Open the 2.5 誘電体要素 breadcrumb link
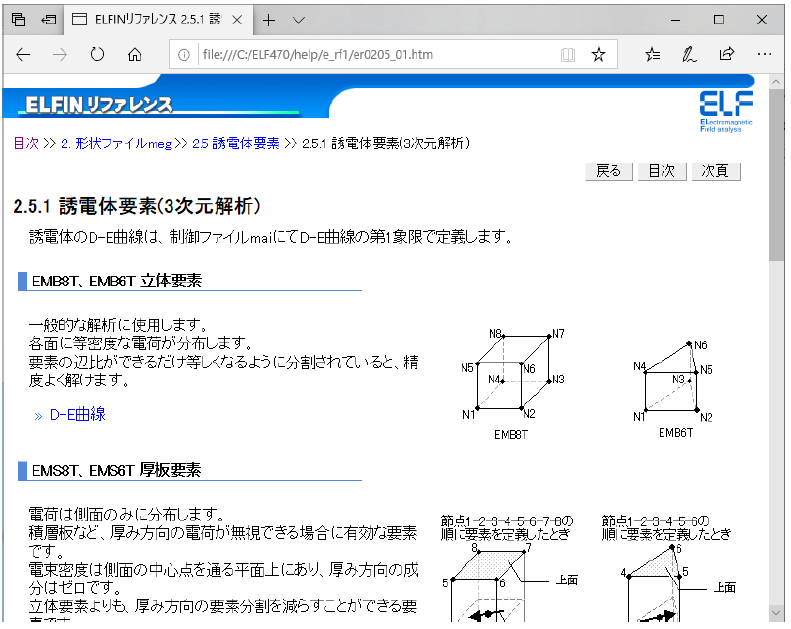 click(236, 143)
